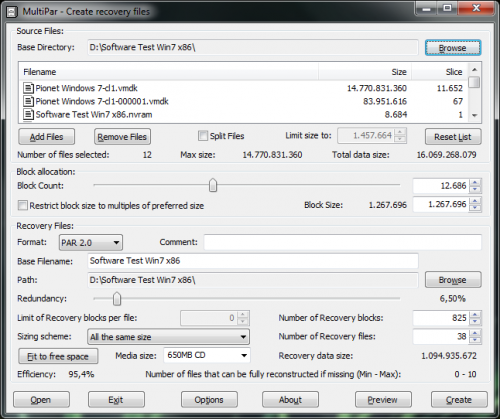
Task: Increase Block Count with up stepper arrow
Action: click(475, 182)
